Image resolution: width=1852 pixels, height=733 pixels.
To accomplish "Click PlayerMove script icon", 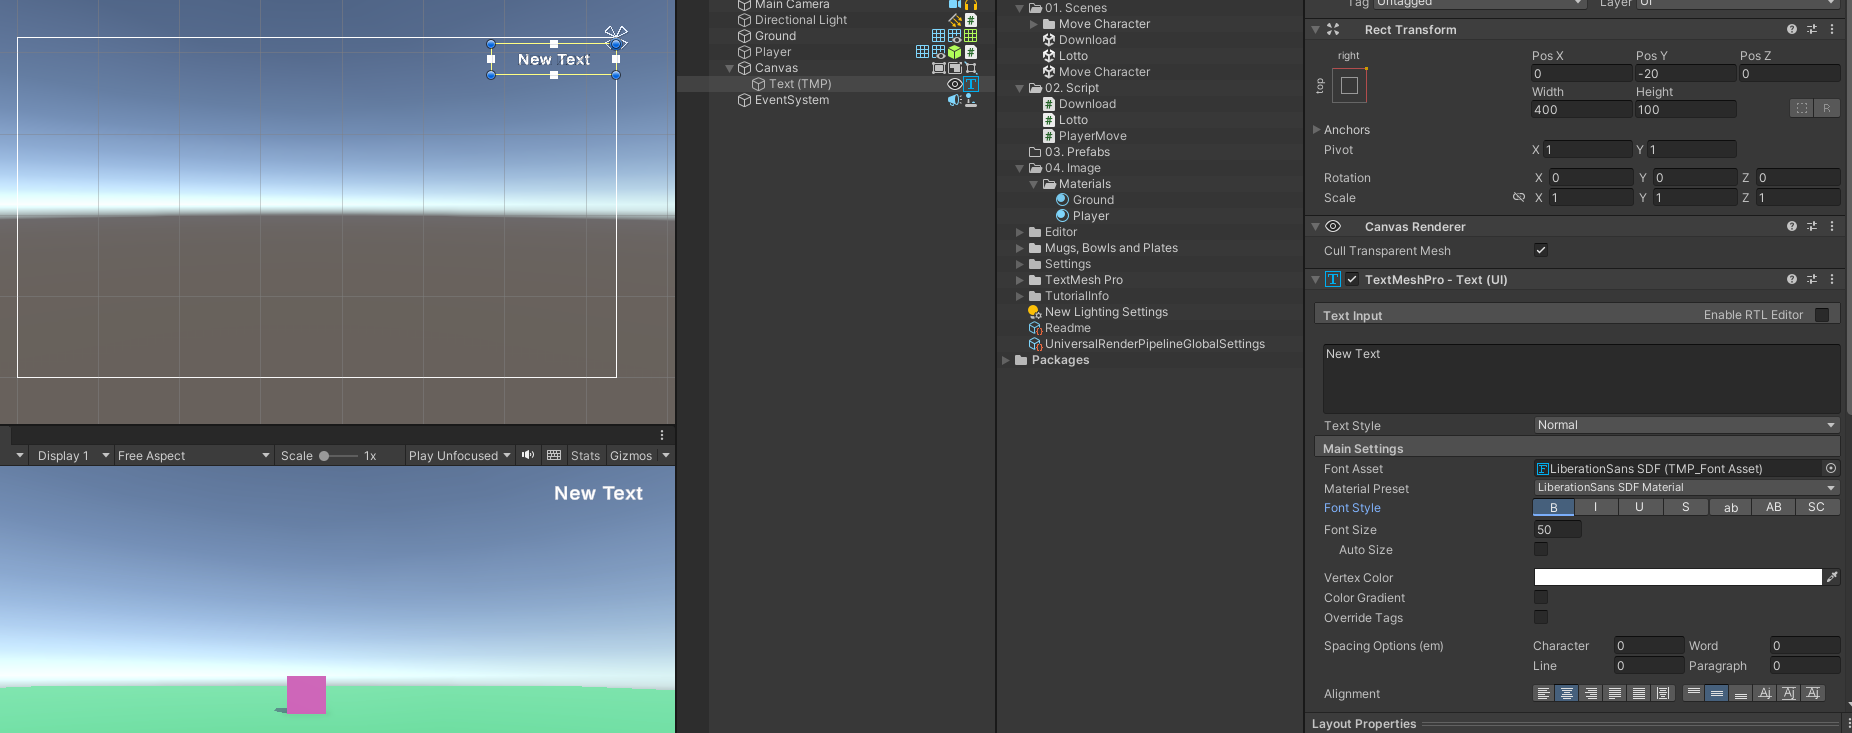I will [x=1049, y=136].
